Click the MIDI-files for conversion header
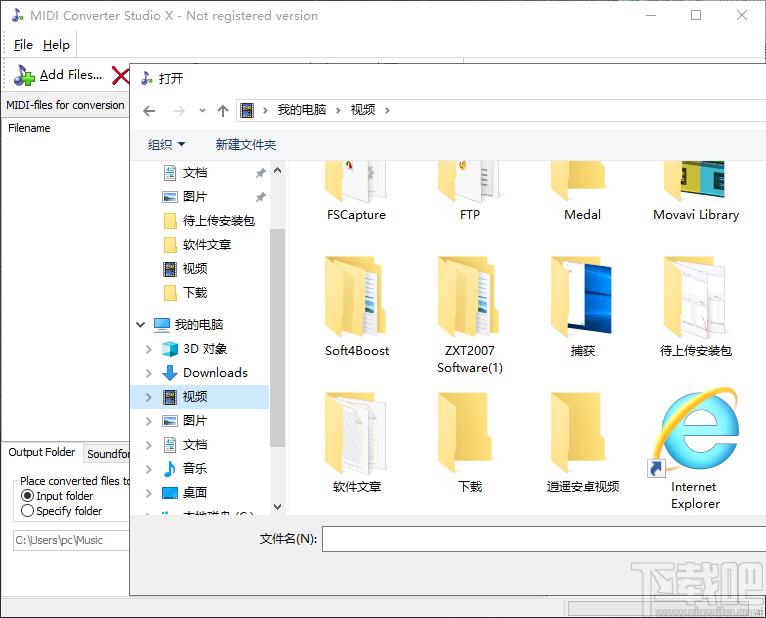Screen dimensions: 766x618 point(65,105)
